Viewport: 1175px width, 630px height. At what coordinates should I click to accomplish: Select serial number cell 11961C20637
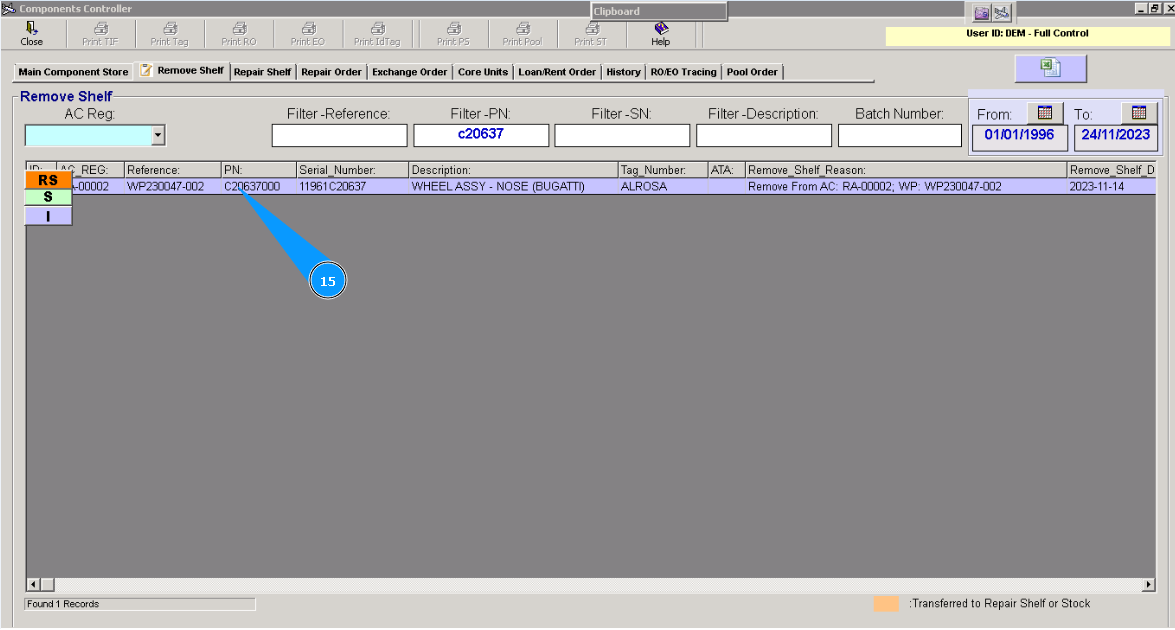pos(352,187)
